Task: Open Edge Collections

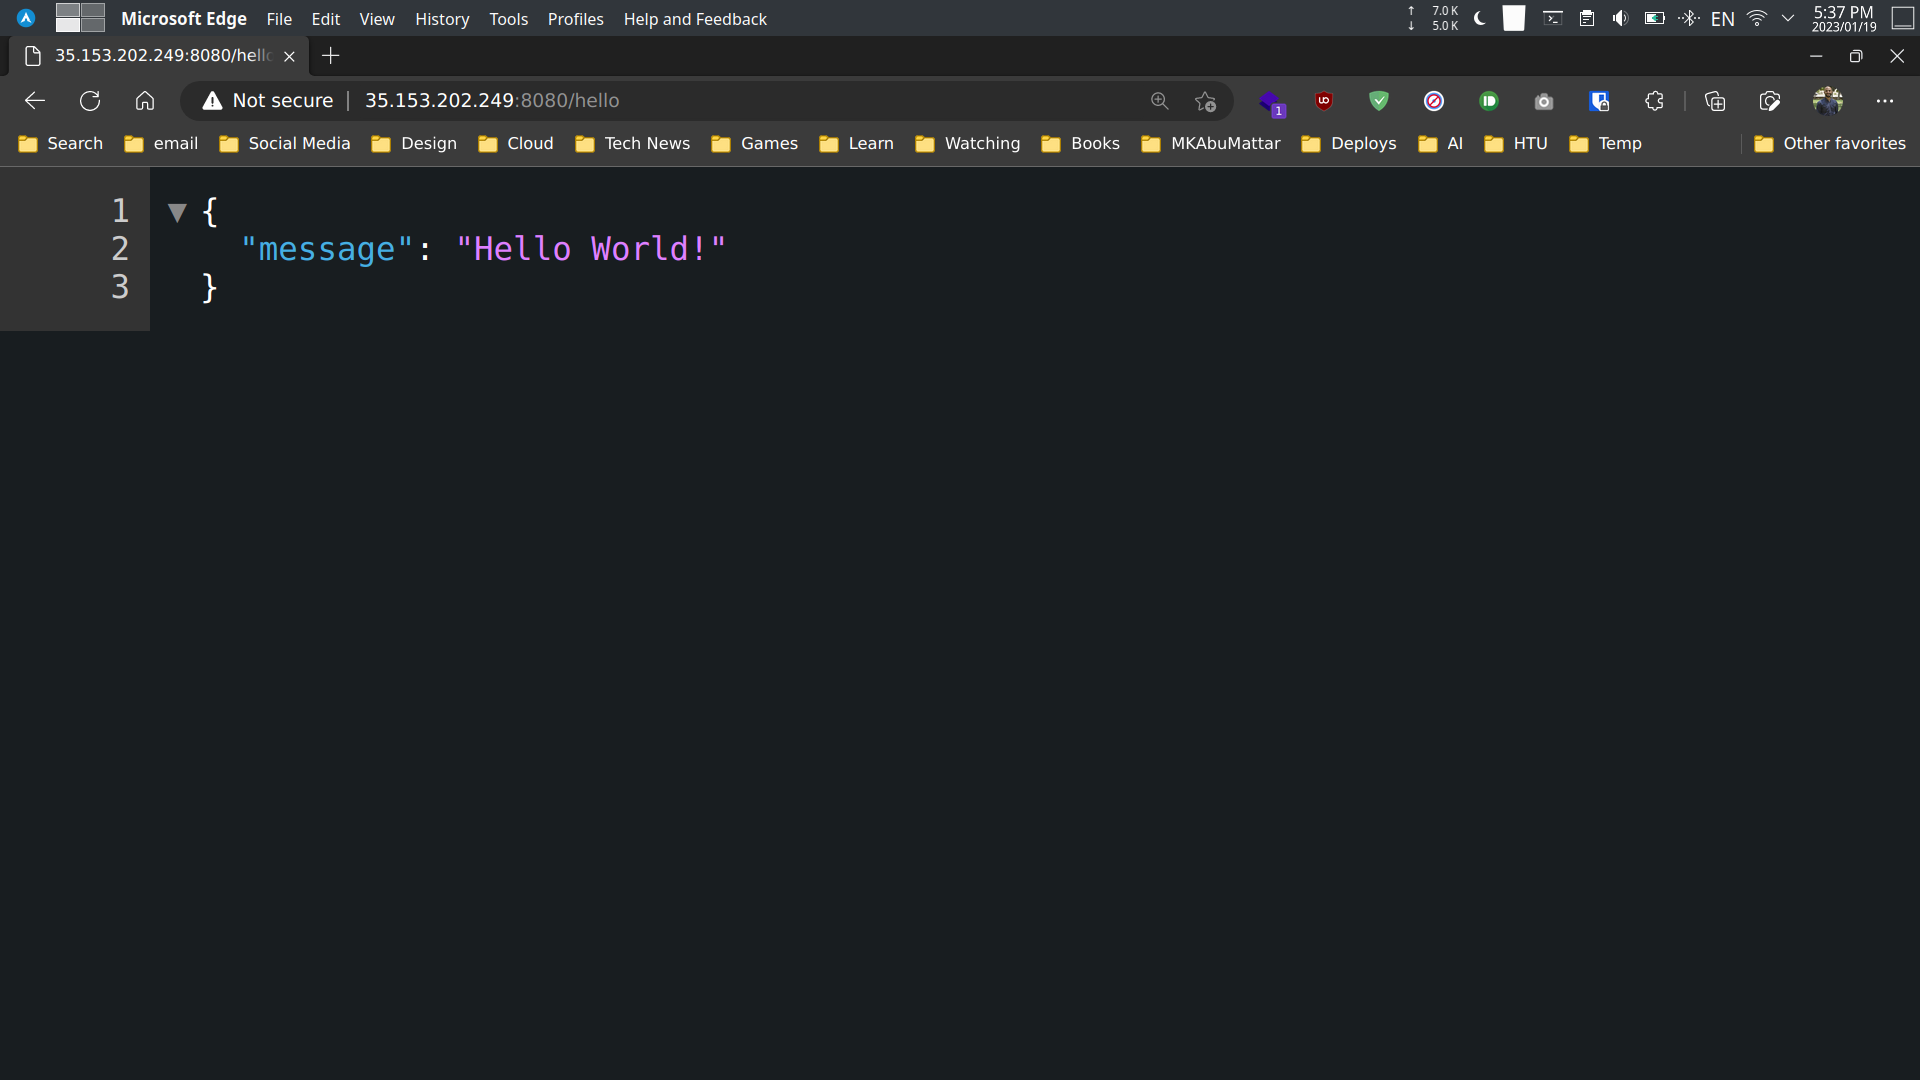Action: 1716,100
